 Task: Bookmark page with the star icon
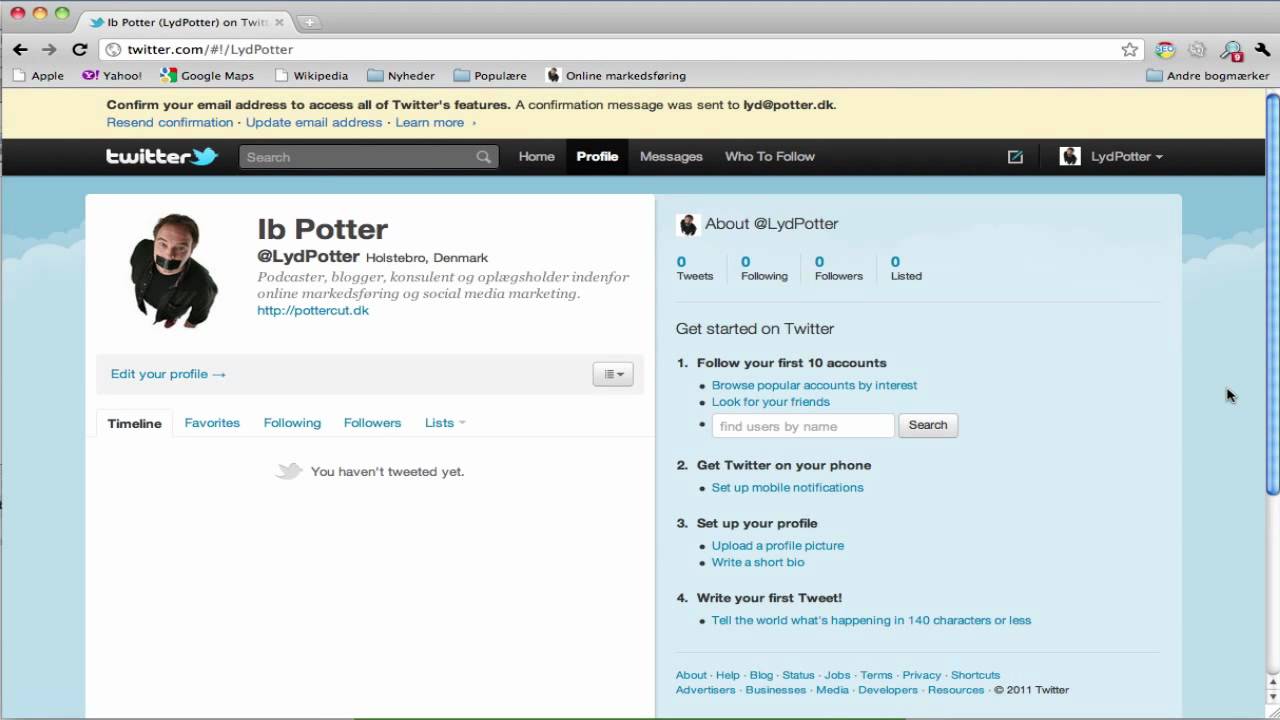pos(1130,49)
